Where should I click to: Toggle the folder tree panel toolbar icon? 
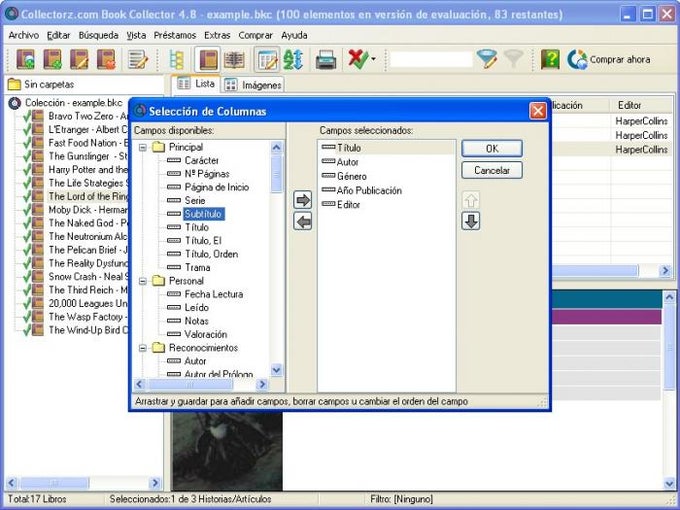click(x=177, y=59)
